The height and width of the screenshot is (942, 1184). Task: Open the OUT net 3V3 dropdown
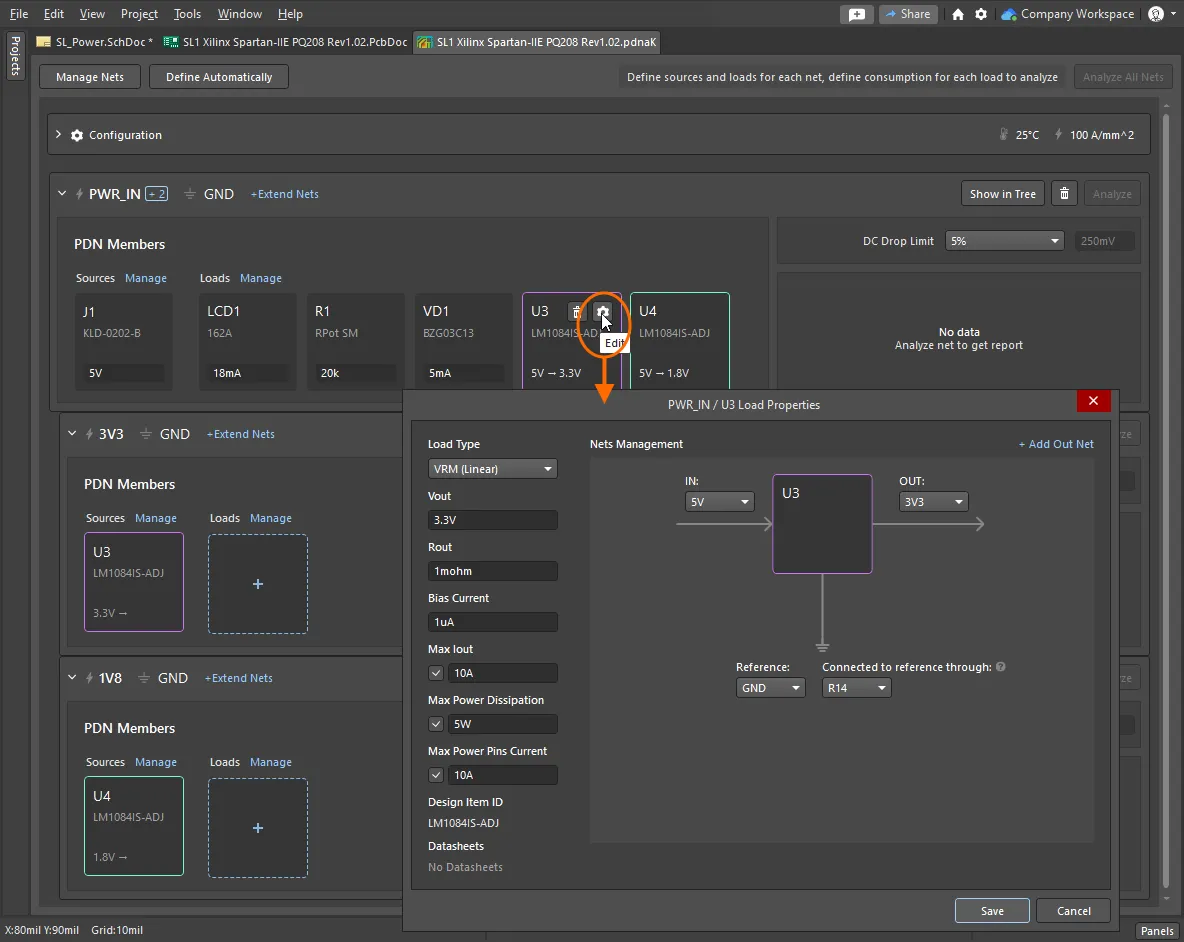(932, 502)
